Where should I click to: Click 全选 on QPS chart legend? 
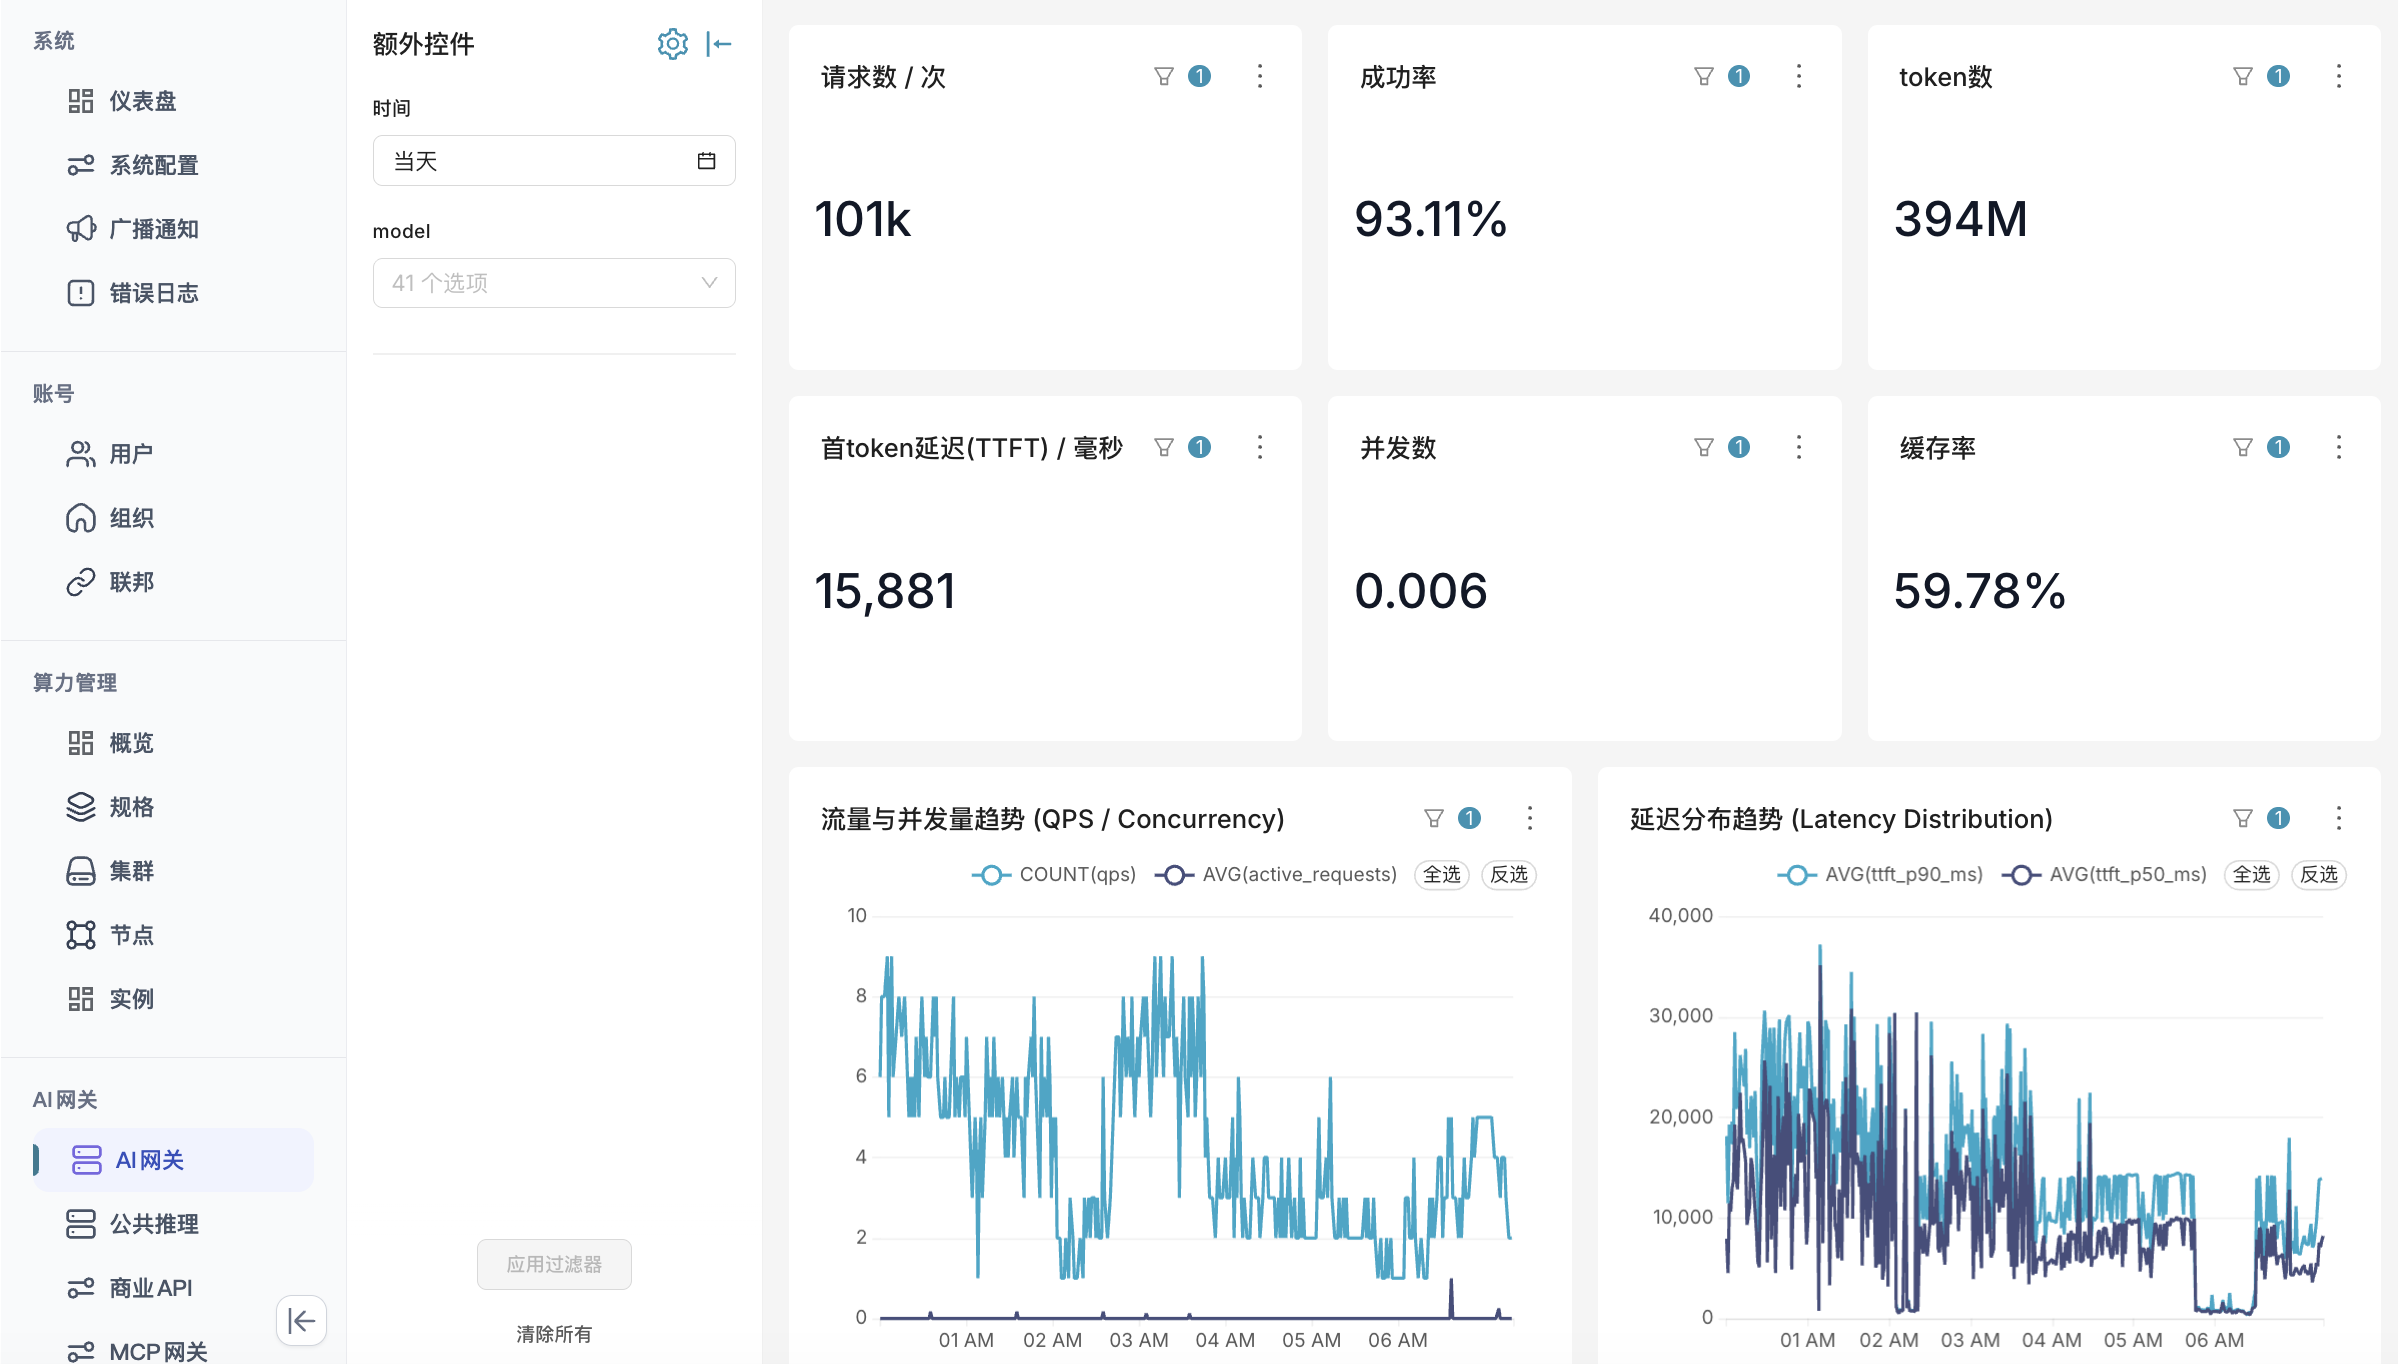[x=1442, y=875]
